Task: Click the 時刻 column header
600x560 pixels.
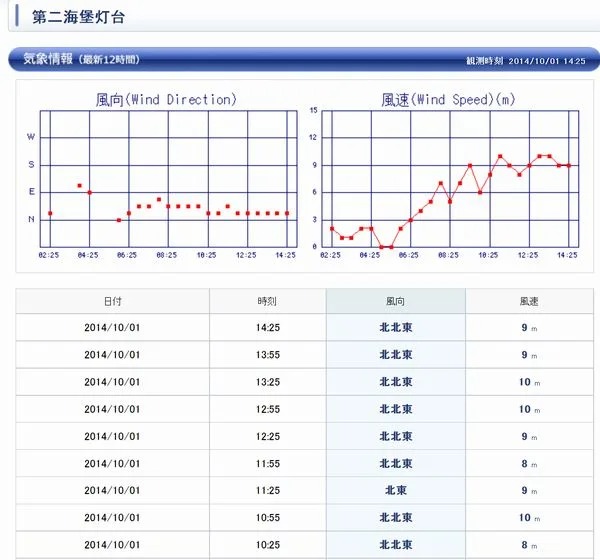Action: coord(267,301)
